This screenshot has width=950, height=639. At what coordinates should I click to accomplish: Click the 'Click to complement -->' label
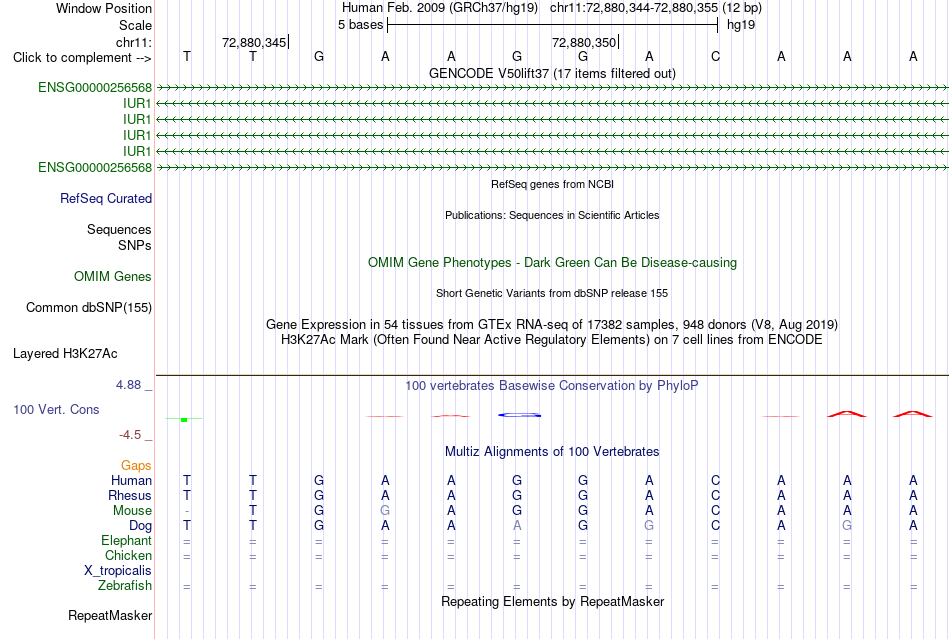(x=82, y=58)
